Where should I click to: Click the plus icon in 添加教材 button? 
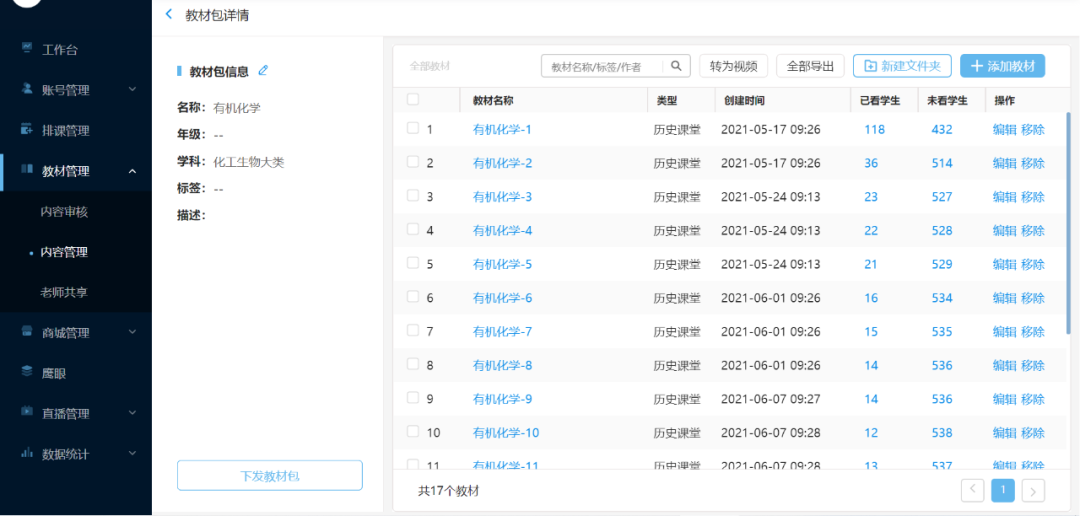pos(977,66)
